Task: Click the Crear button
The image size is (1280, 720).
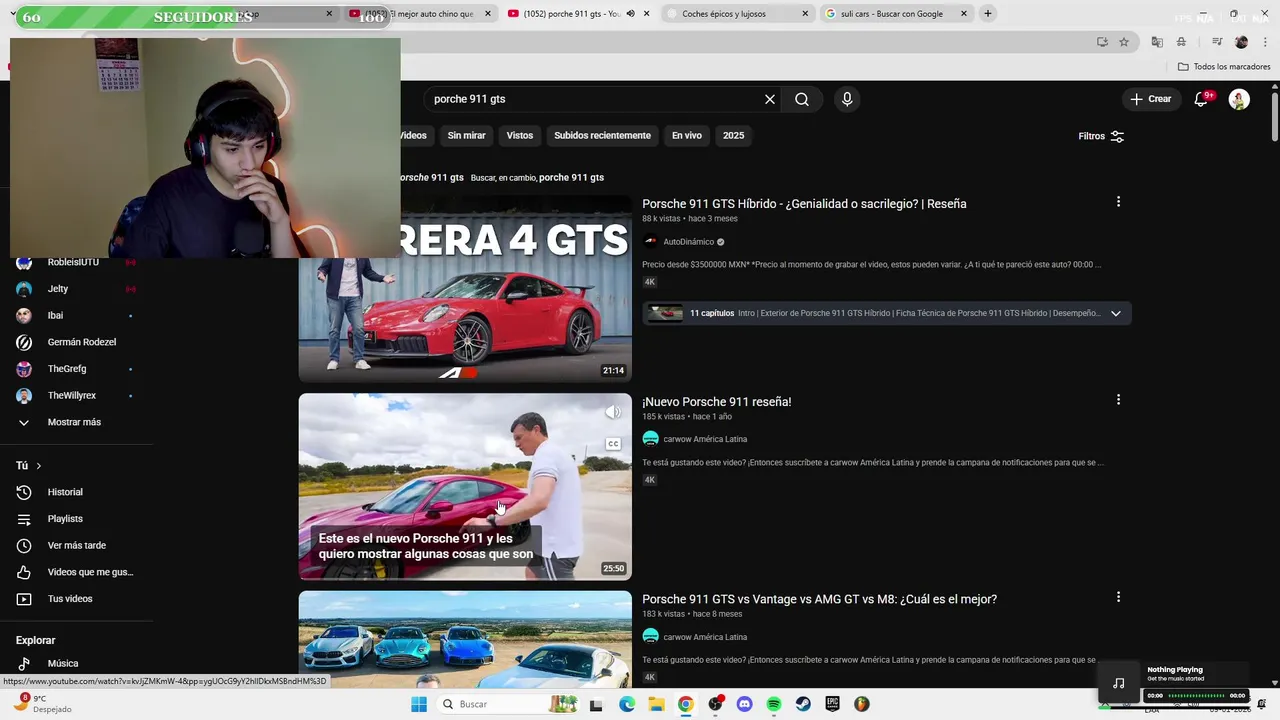Action: click(x=1150, y=99)
